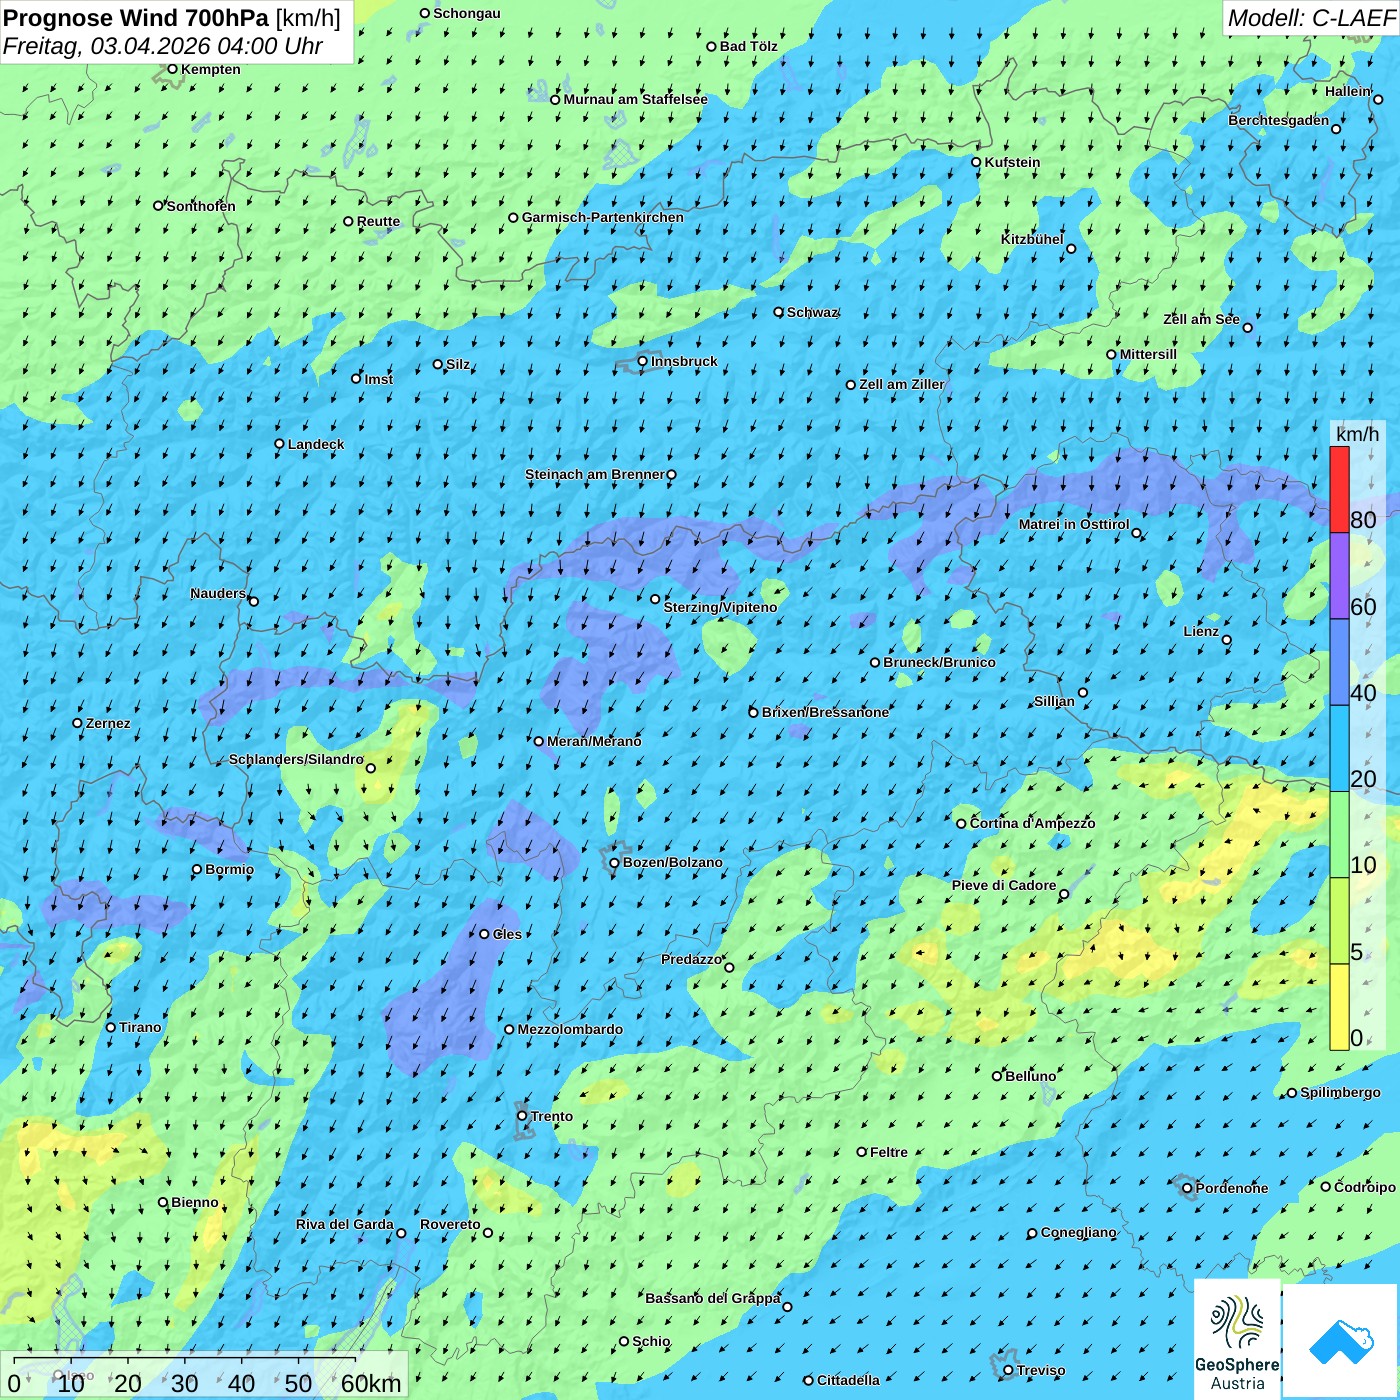This screenshot has width=1400, height=1400.
Task: Click the Pordenone city marker
Action: pos(1188,1188)
